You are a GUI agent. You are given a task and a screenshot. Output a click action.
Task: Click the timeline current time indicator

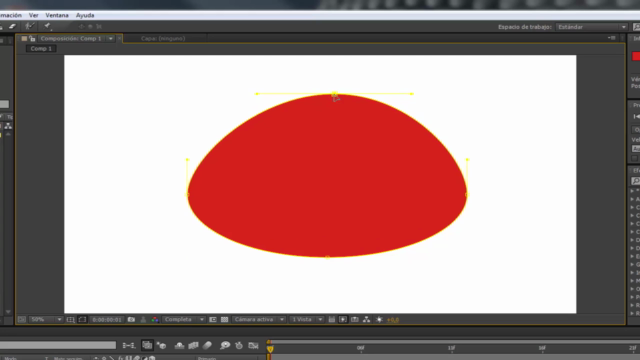270,349
